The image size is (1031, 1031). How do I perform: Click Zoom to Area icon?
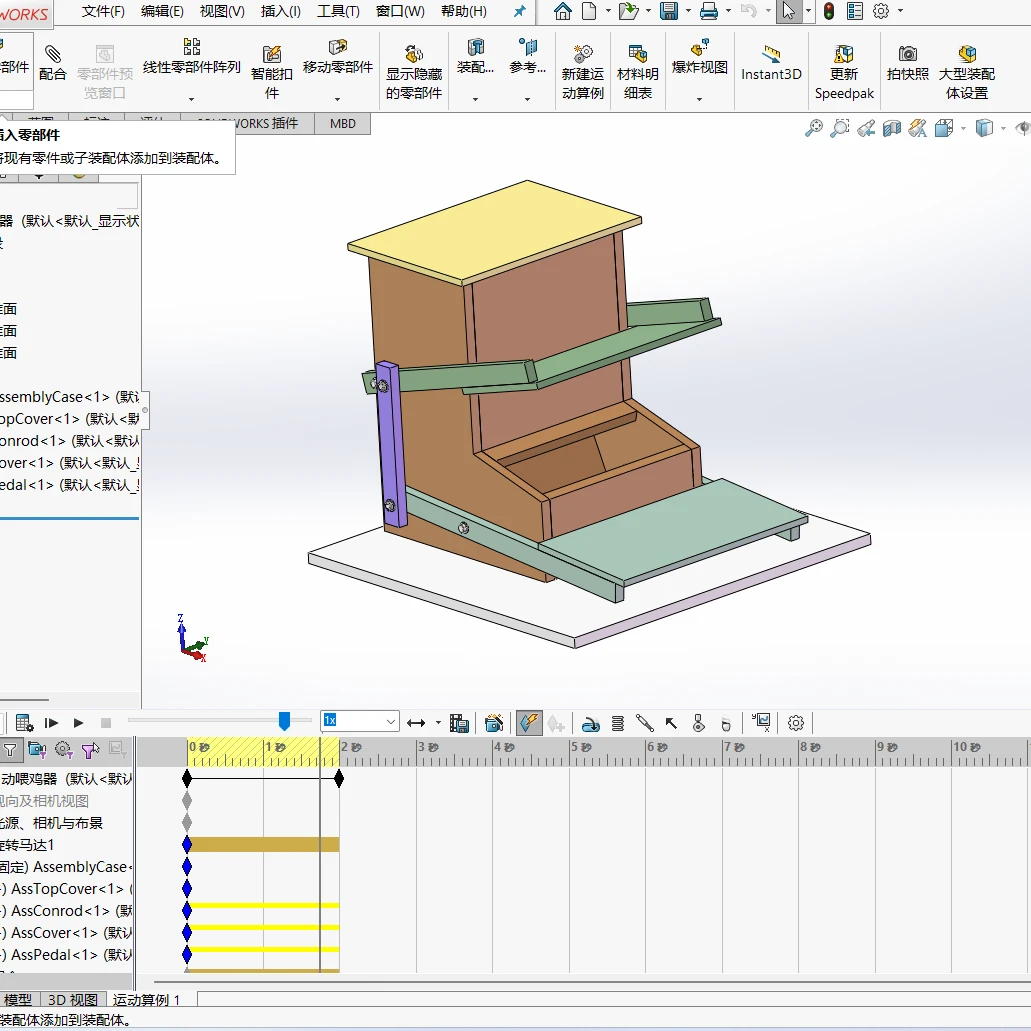pos(840,128)
